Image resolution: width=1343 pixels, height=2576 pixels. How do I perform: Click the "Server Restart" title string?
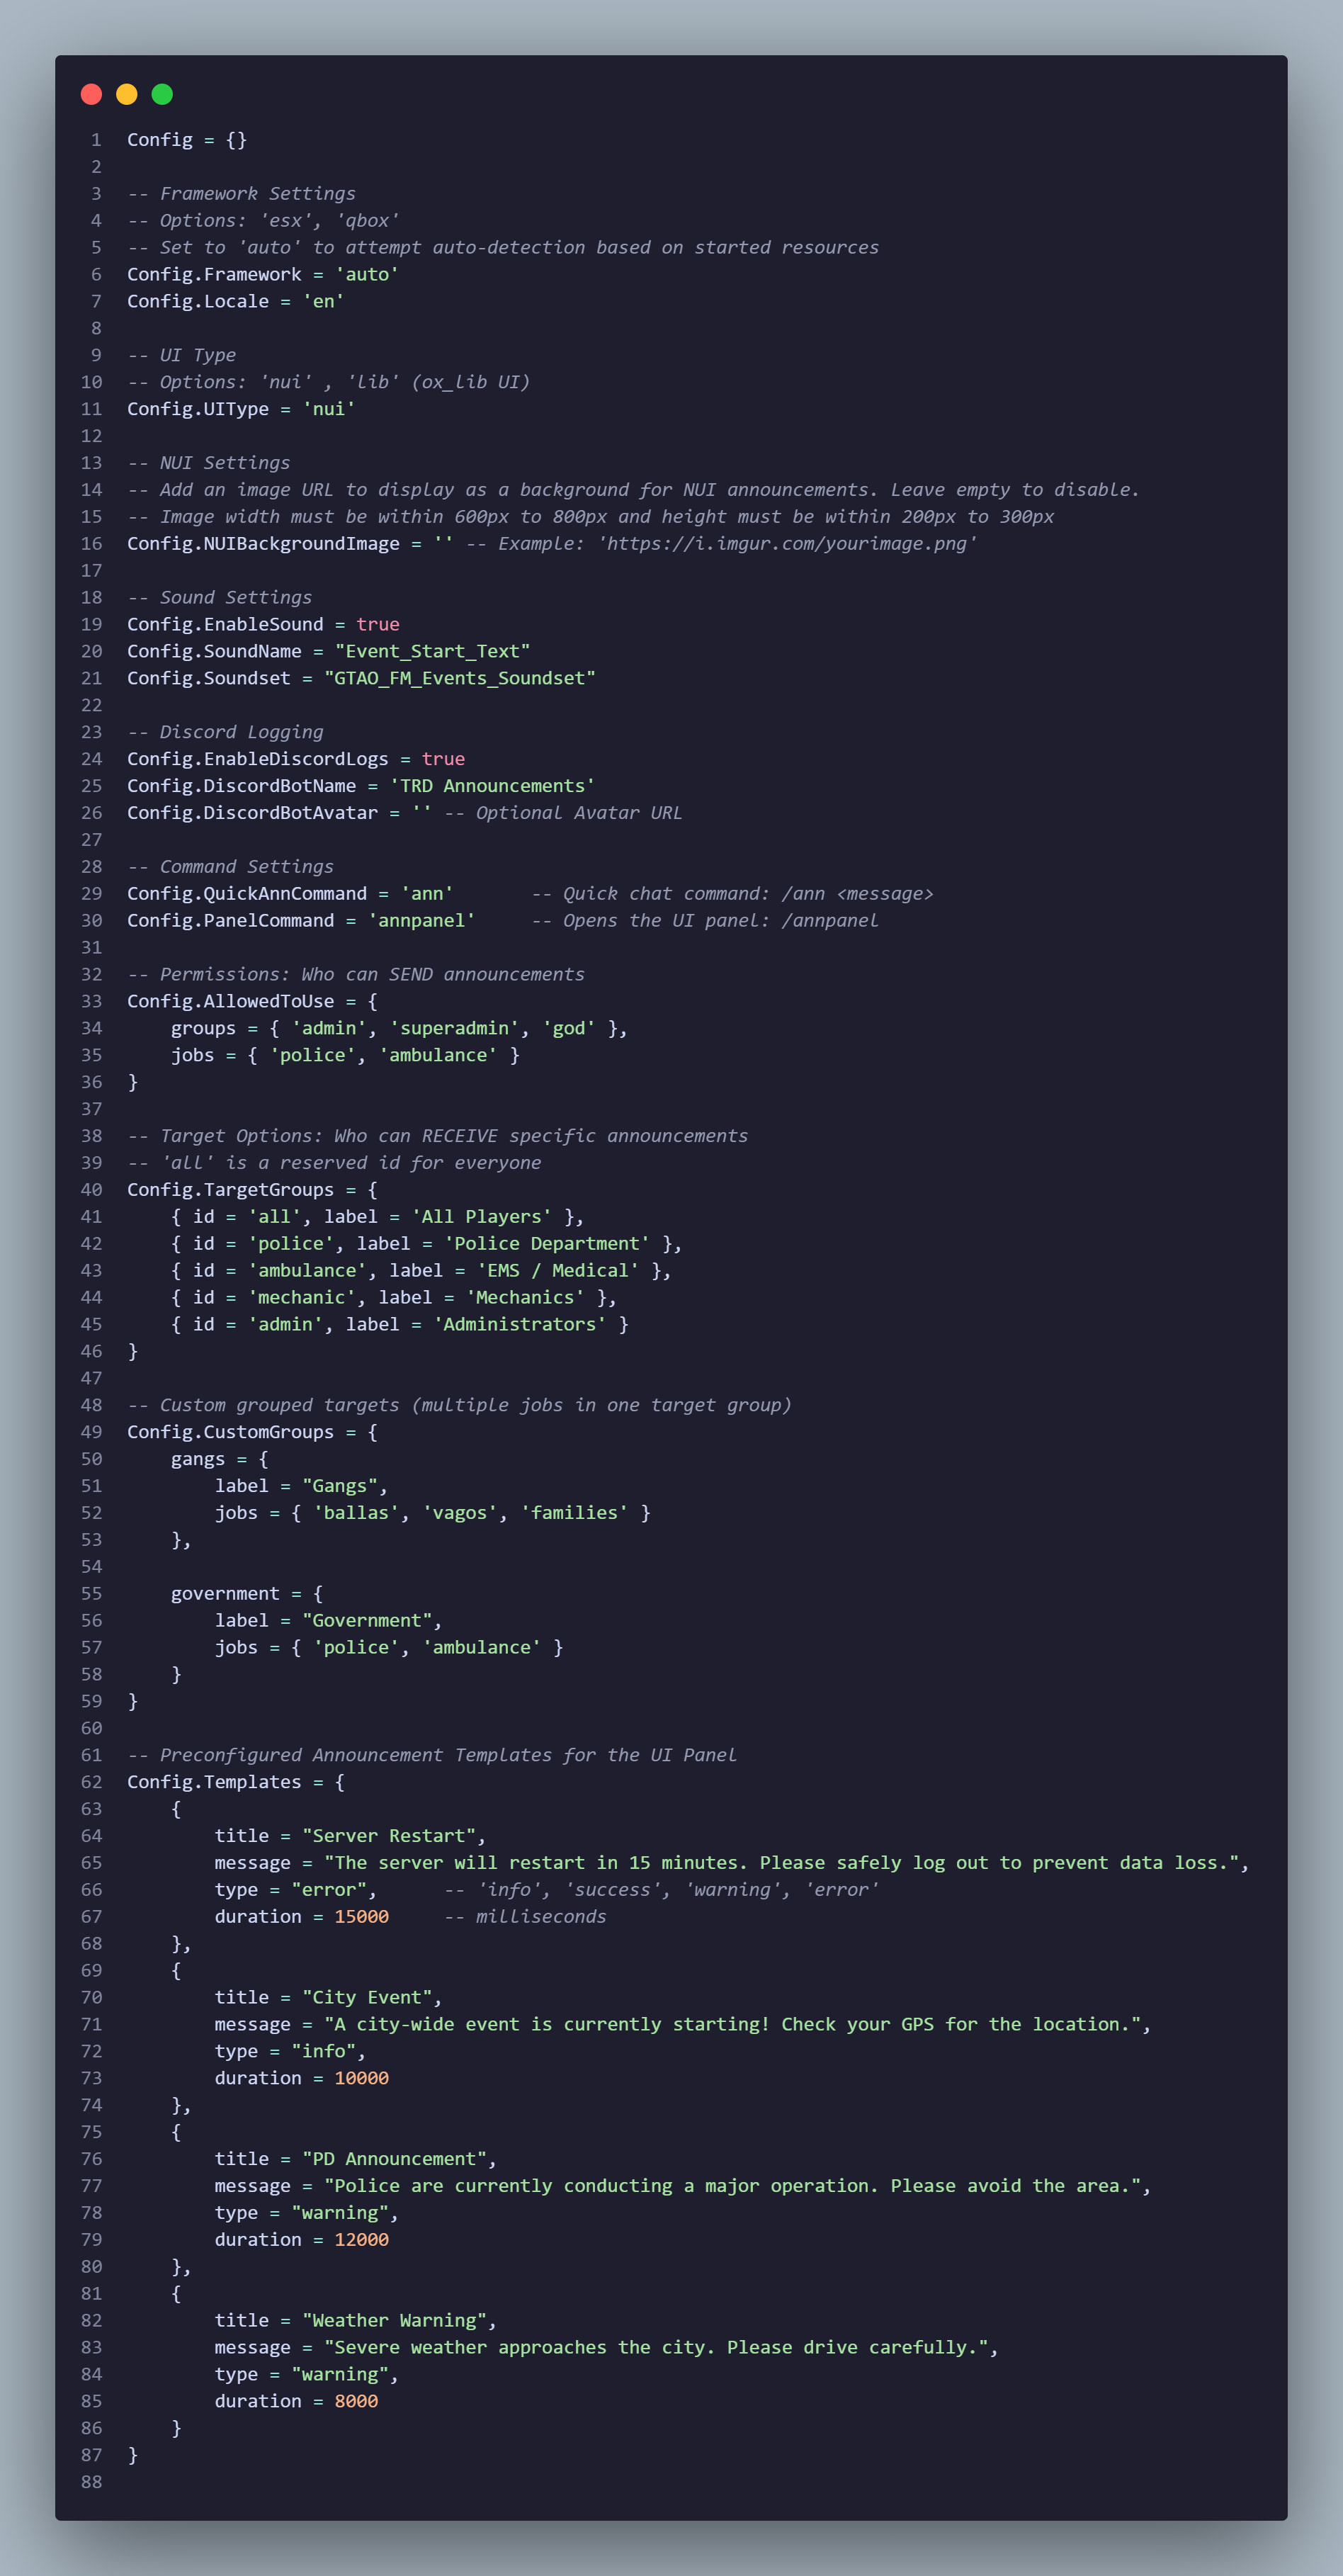click(x=389, y=1836)
